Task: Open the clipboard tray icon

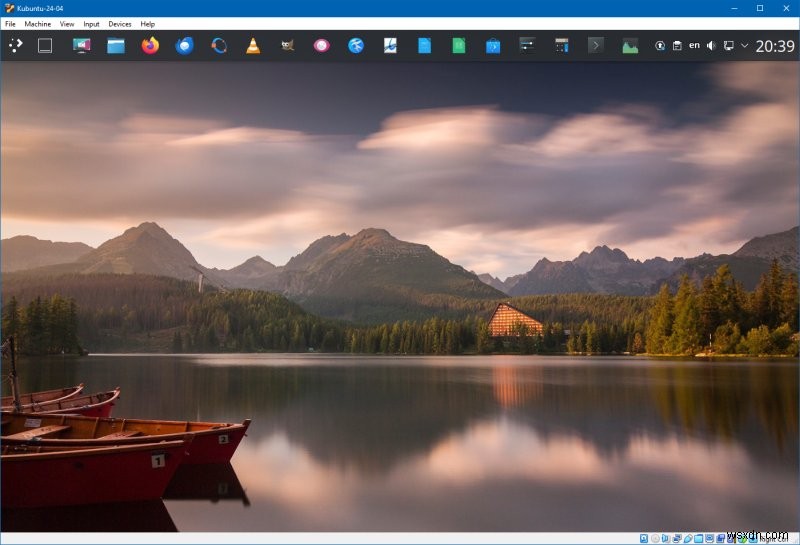Action: [x=677, y=45]
